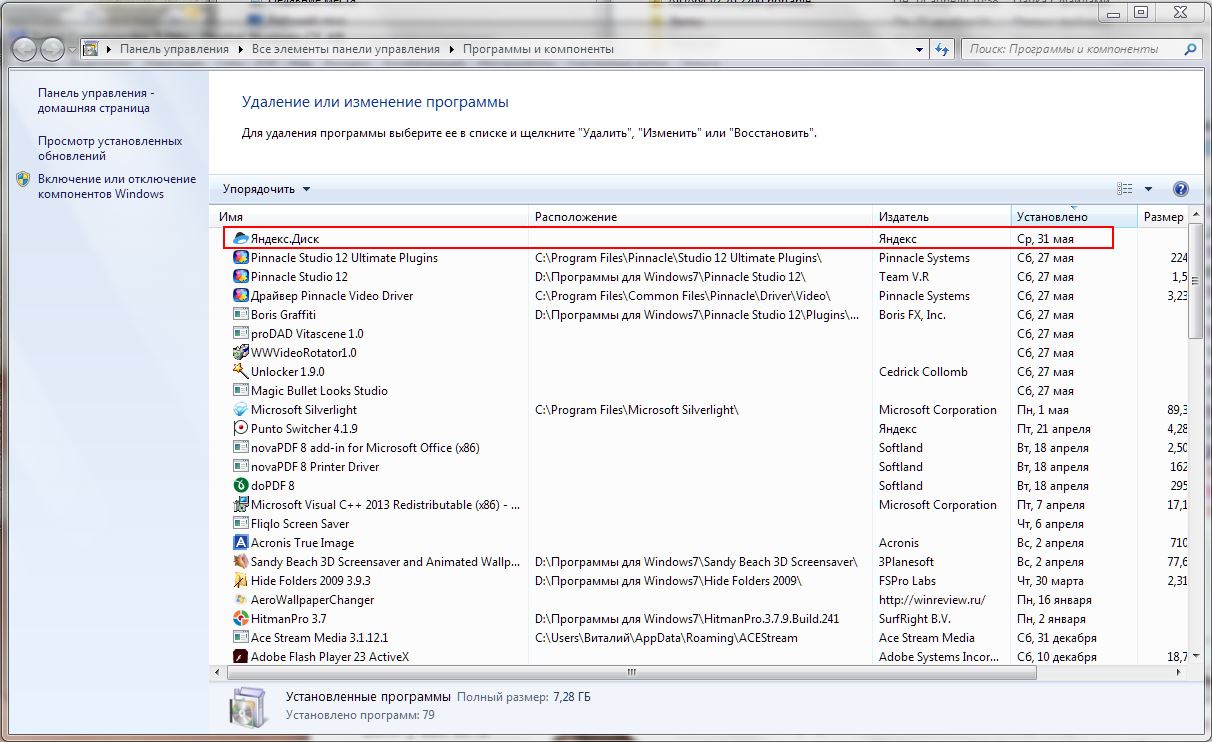Open Включение или отключение компонентов Windows
This screenshot has height=742, width=1212.
(117, 186)
